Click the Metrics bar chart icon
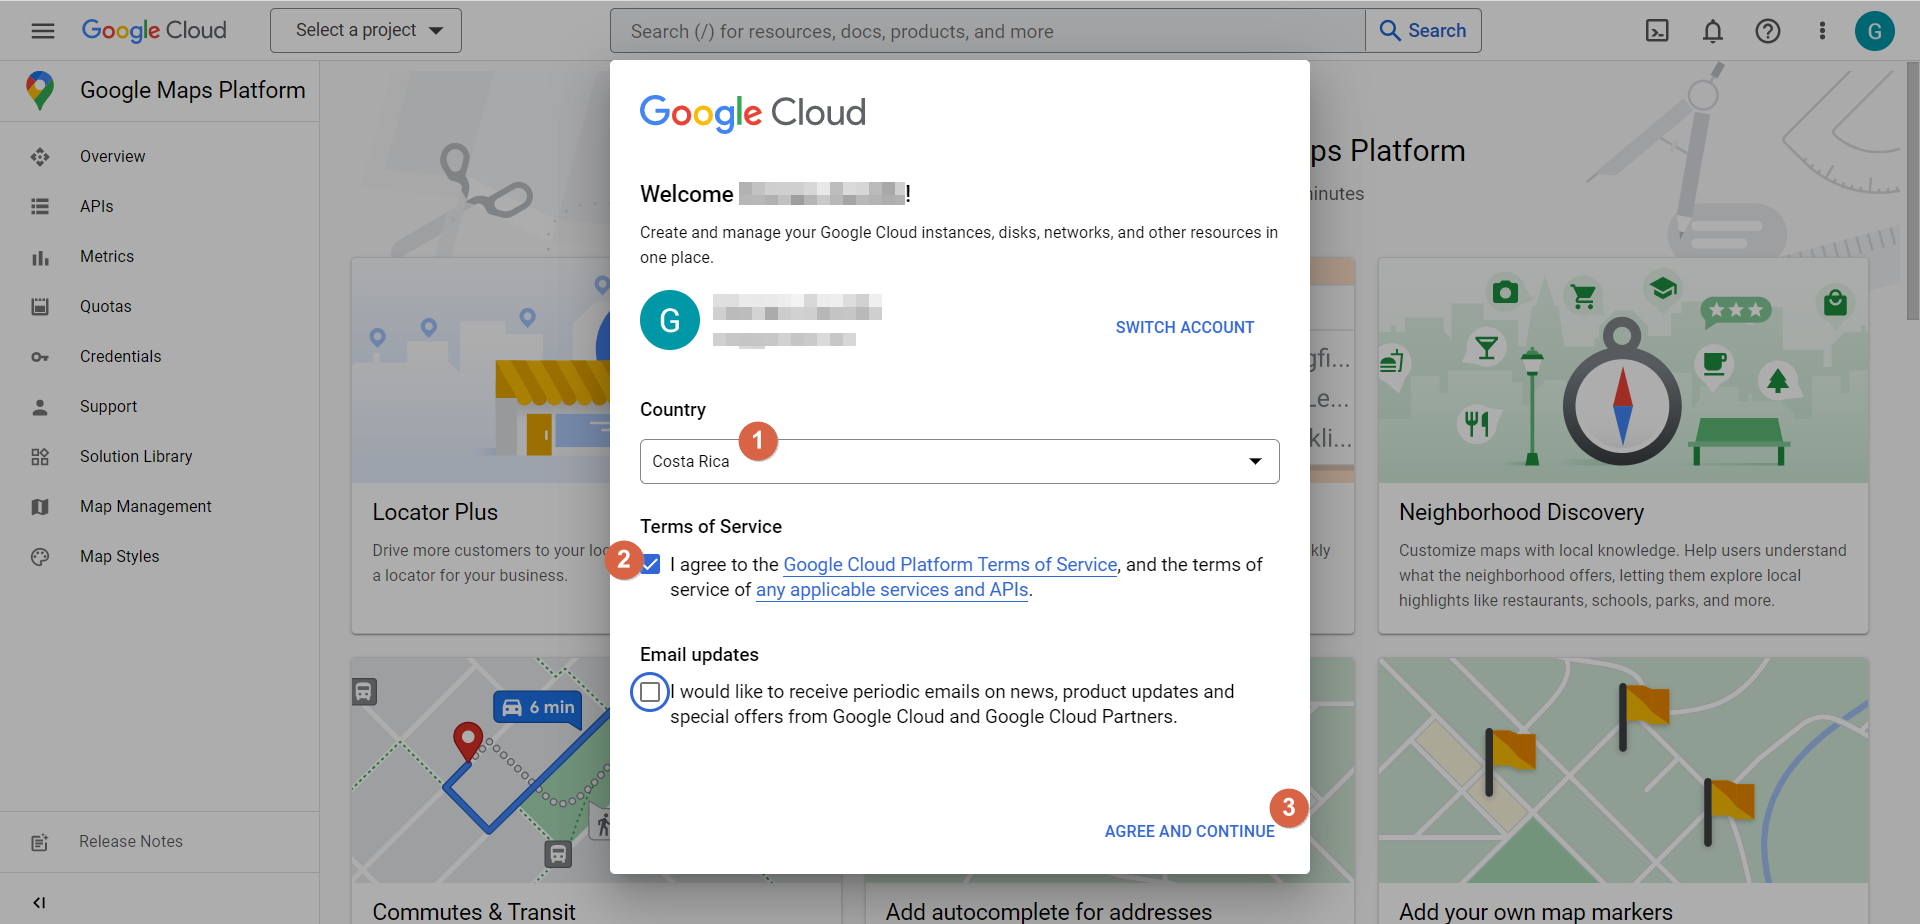This screenshot has height=924, width=1920. pos(40,257)
